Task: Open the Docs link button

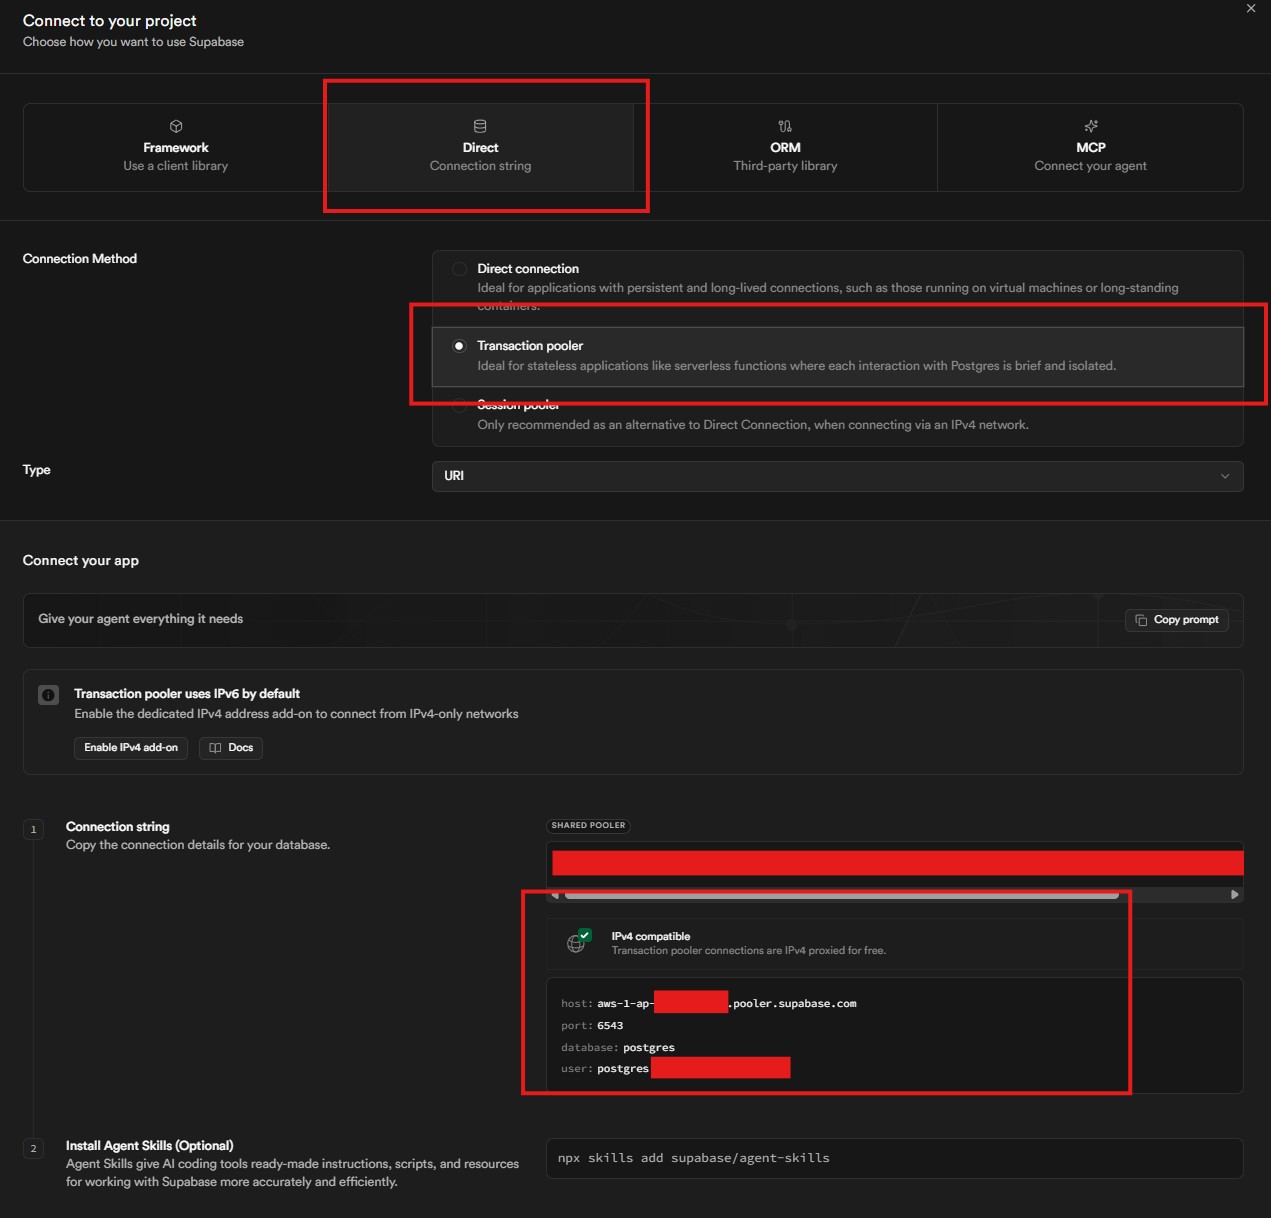Action: pyautogui.click(x=231, y=748)
